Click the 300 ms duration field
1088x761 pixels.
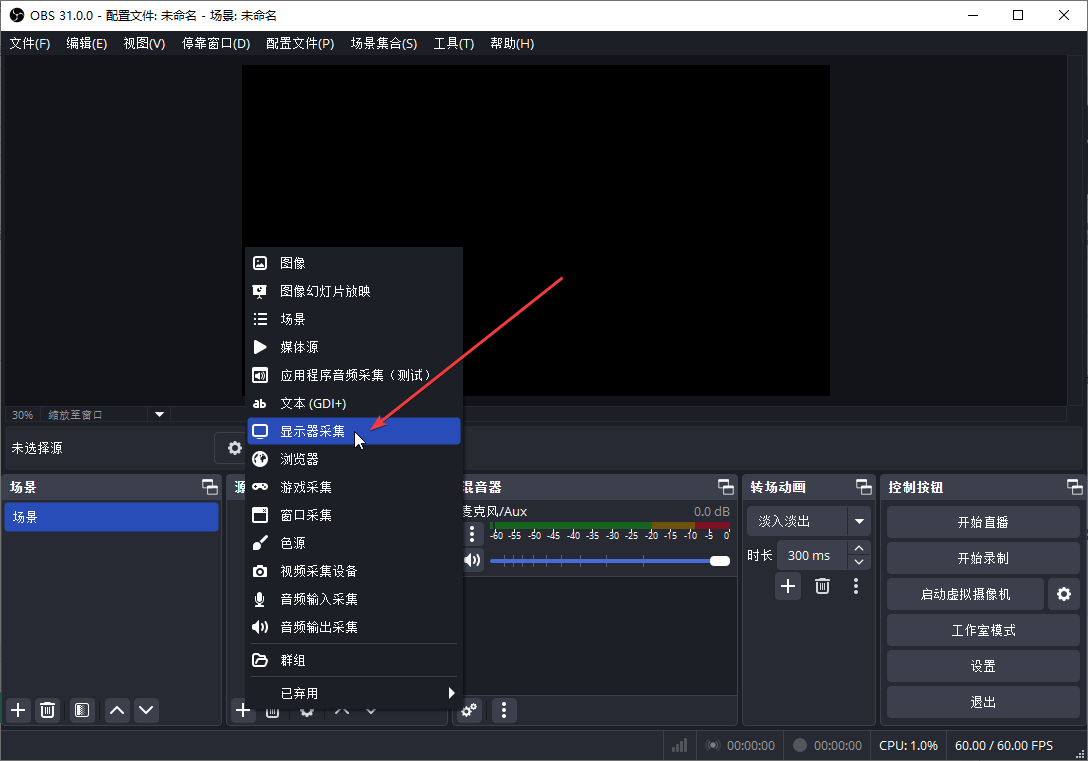pos(812,556)
